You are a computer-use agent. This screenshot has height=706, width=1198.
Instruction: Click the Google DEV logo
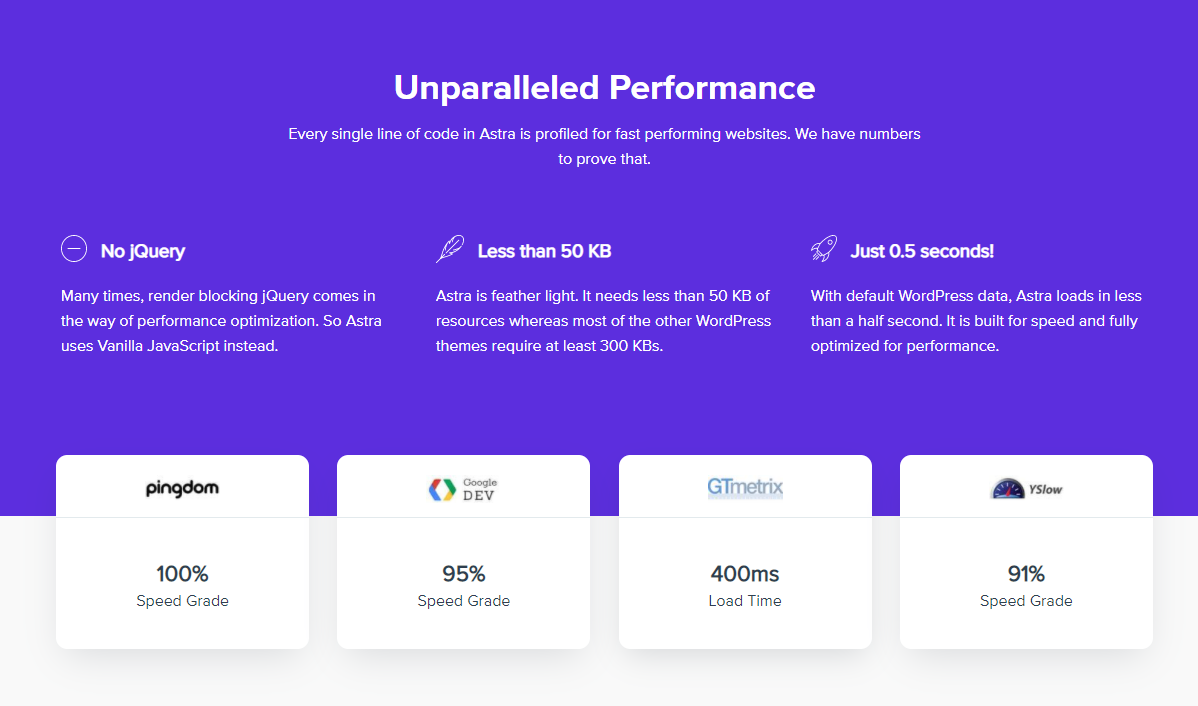463,488
